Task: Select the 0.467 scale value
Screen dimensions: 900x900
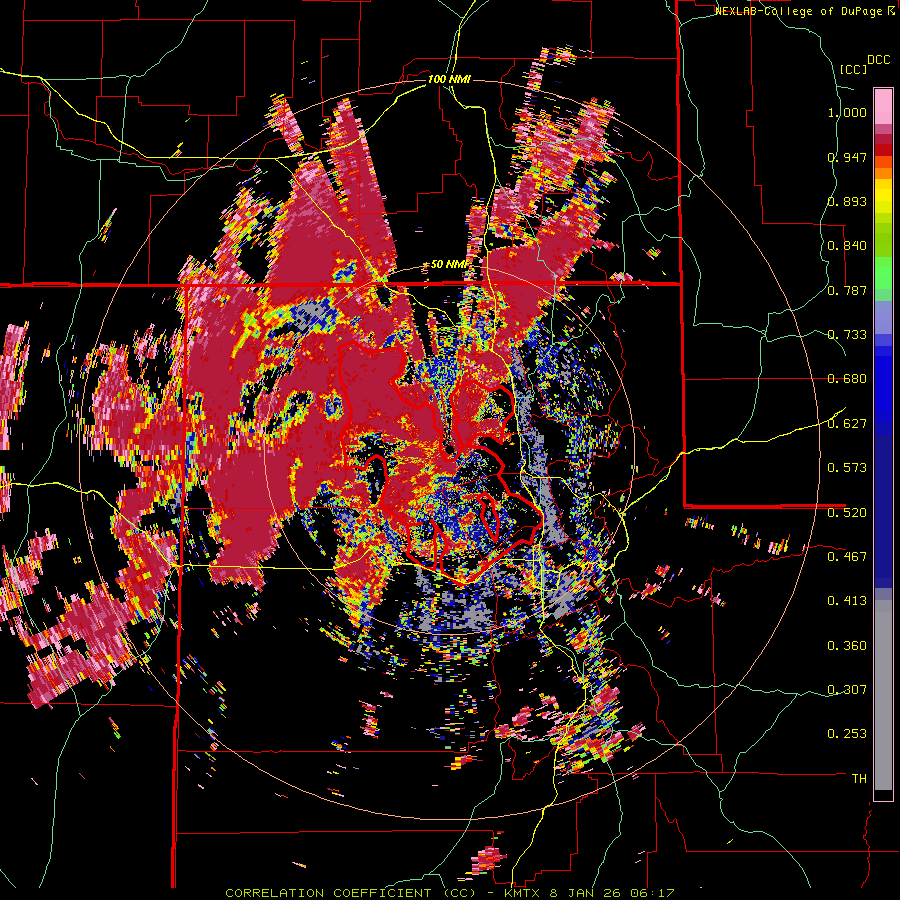Action: click(x=847, y=556)
